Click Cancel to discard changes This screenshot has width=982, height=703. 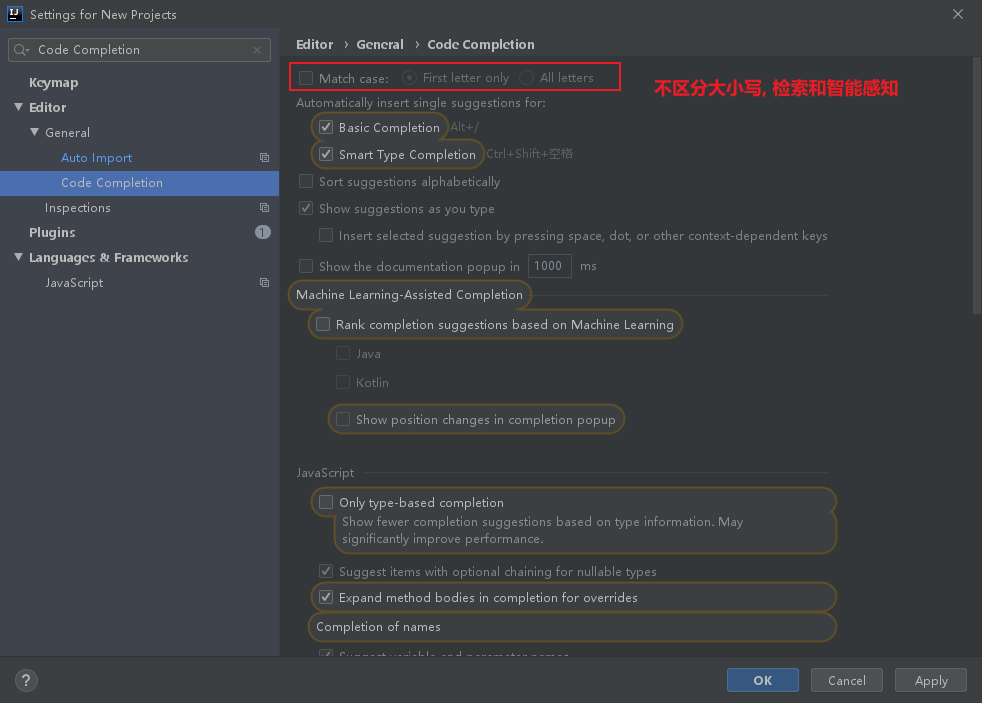(847, 680)
